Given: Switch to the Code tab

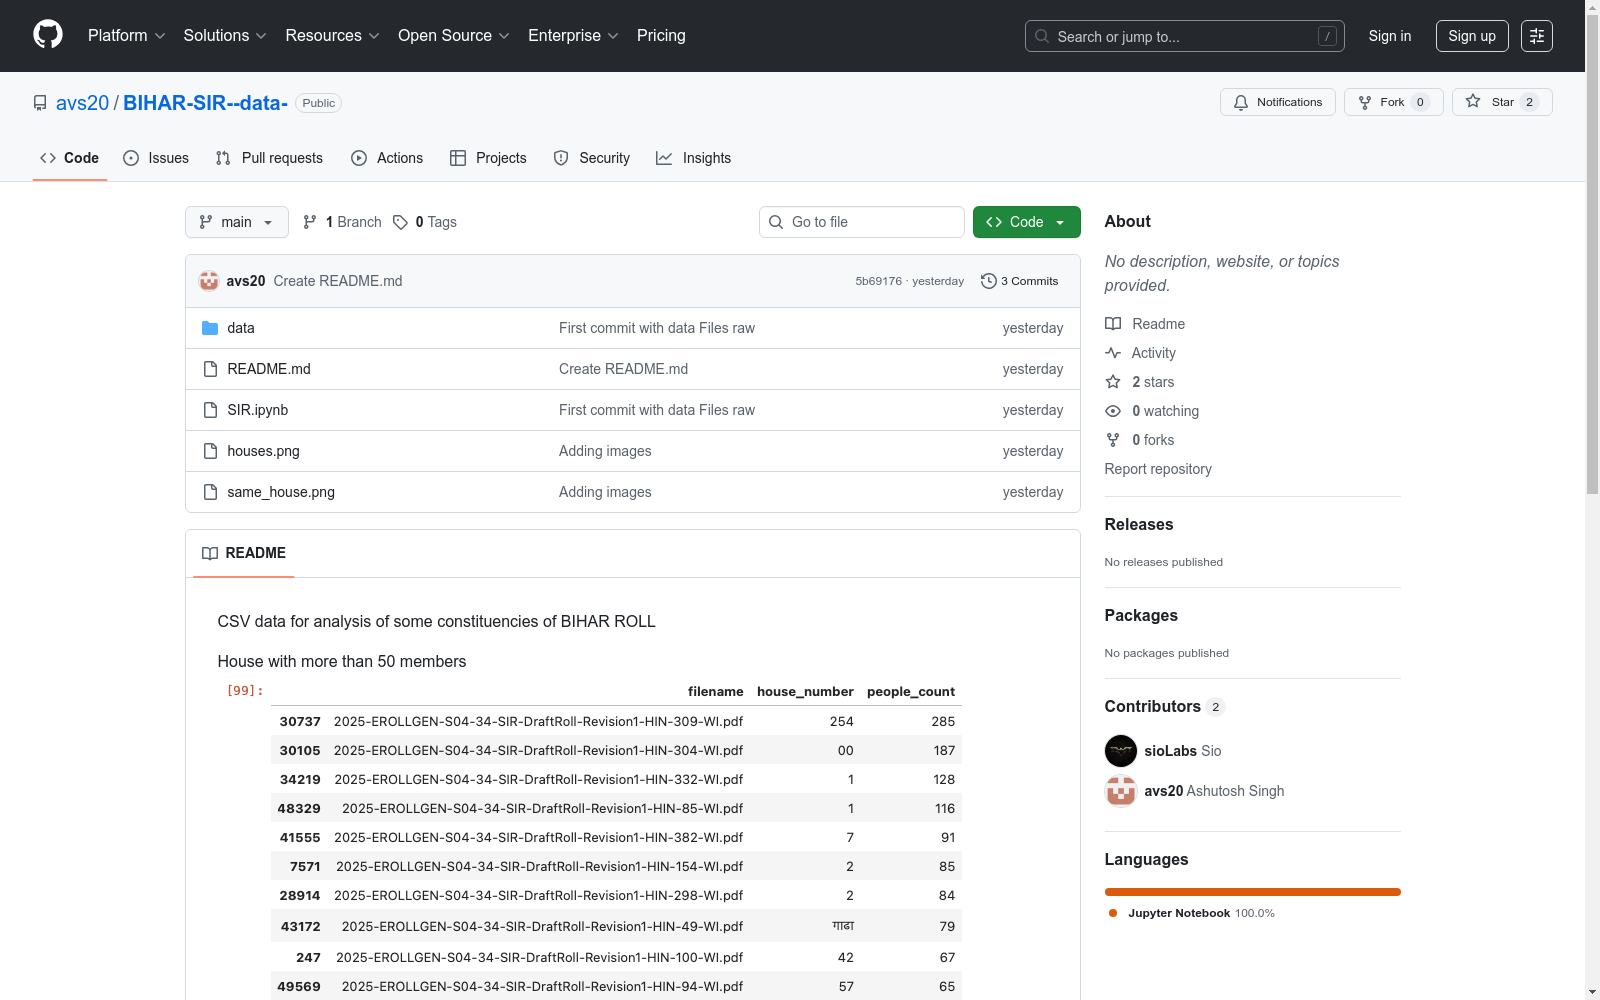Looking at the screenshot, I should tap(70, 158).
